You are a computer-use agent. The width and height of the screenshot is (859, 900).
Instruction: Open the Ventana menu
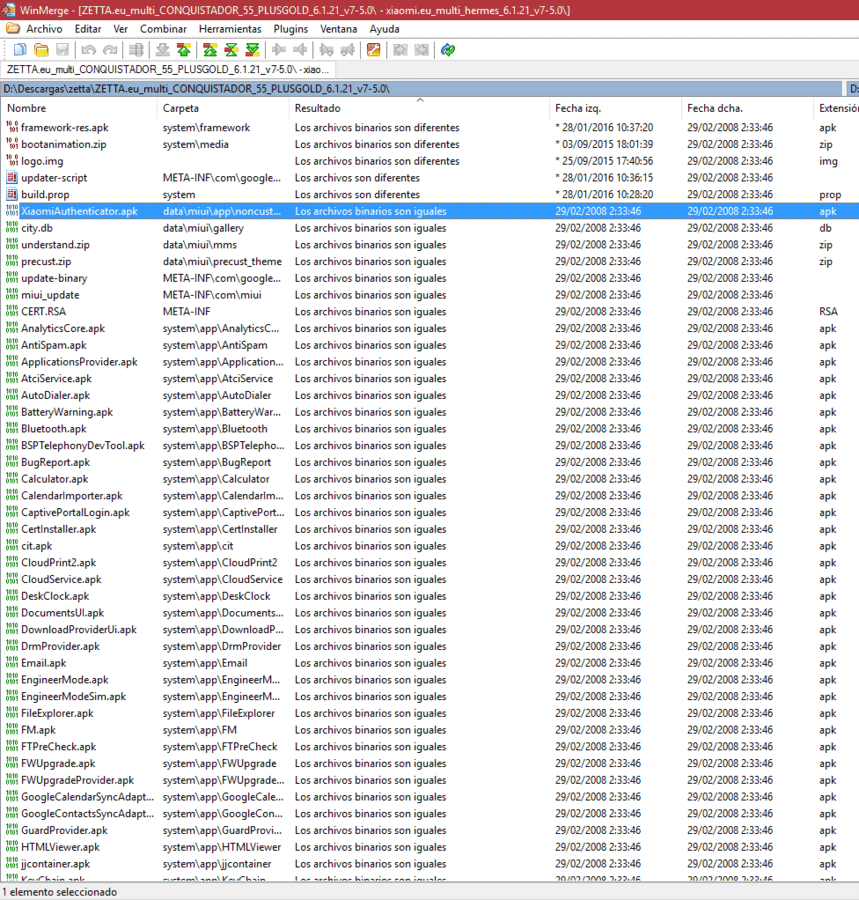click(339, 29)
